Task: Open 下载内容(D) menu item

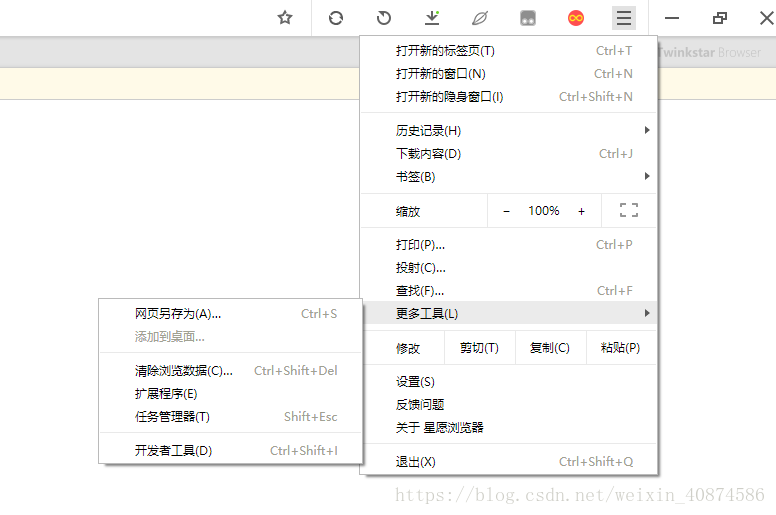Action: [x=508, y=154]
